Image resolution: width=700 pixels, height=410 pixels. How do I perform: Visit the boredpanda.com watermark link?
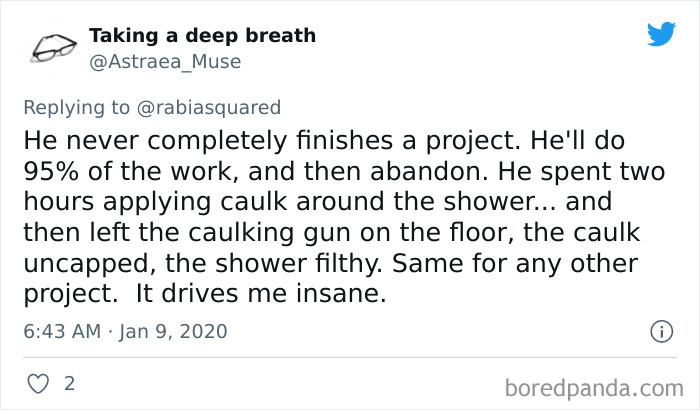pos(590,386)
